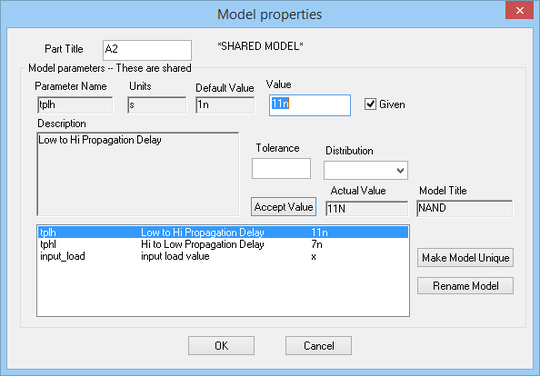Click the Description text area
540x376 pixels.
138,174
